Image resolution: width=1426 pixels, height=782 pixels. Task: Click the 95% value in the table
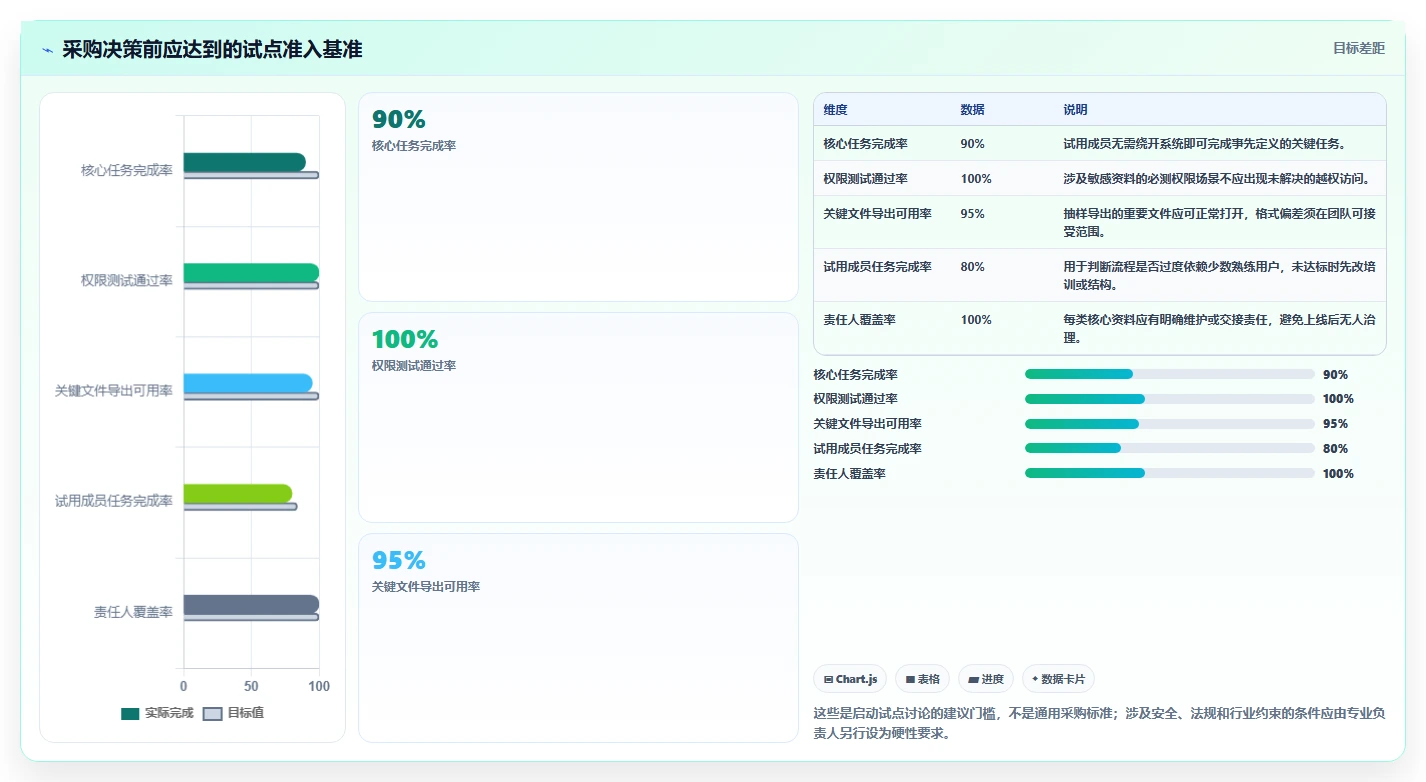tap(972, 214)
